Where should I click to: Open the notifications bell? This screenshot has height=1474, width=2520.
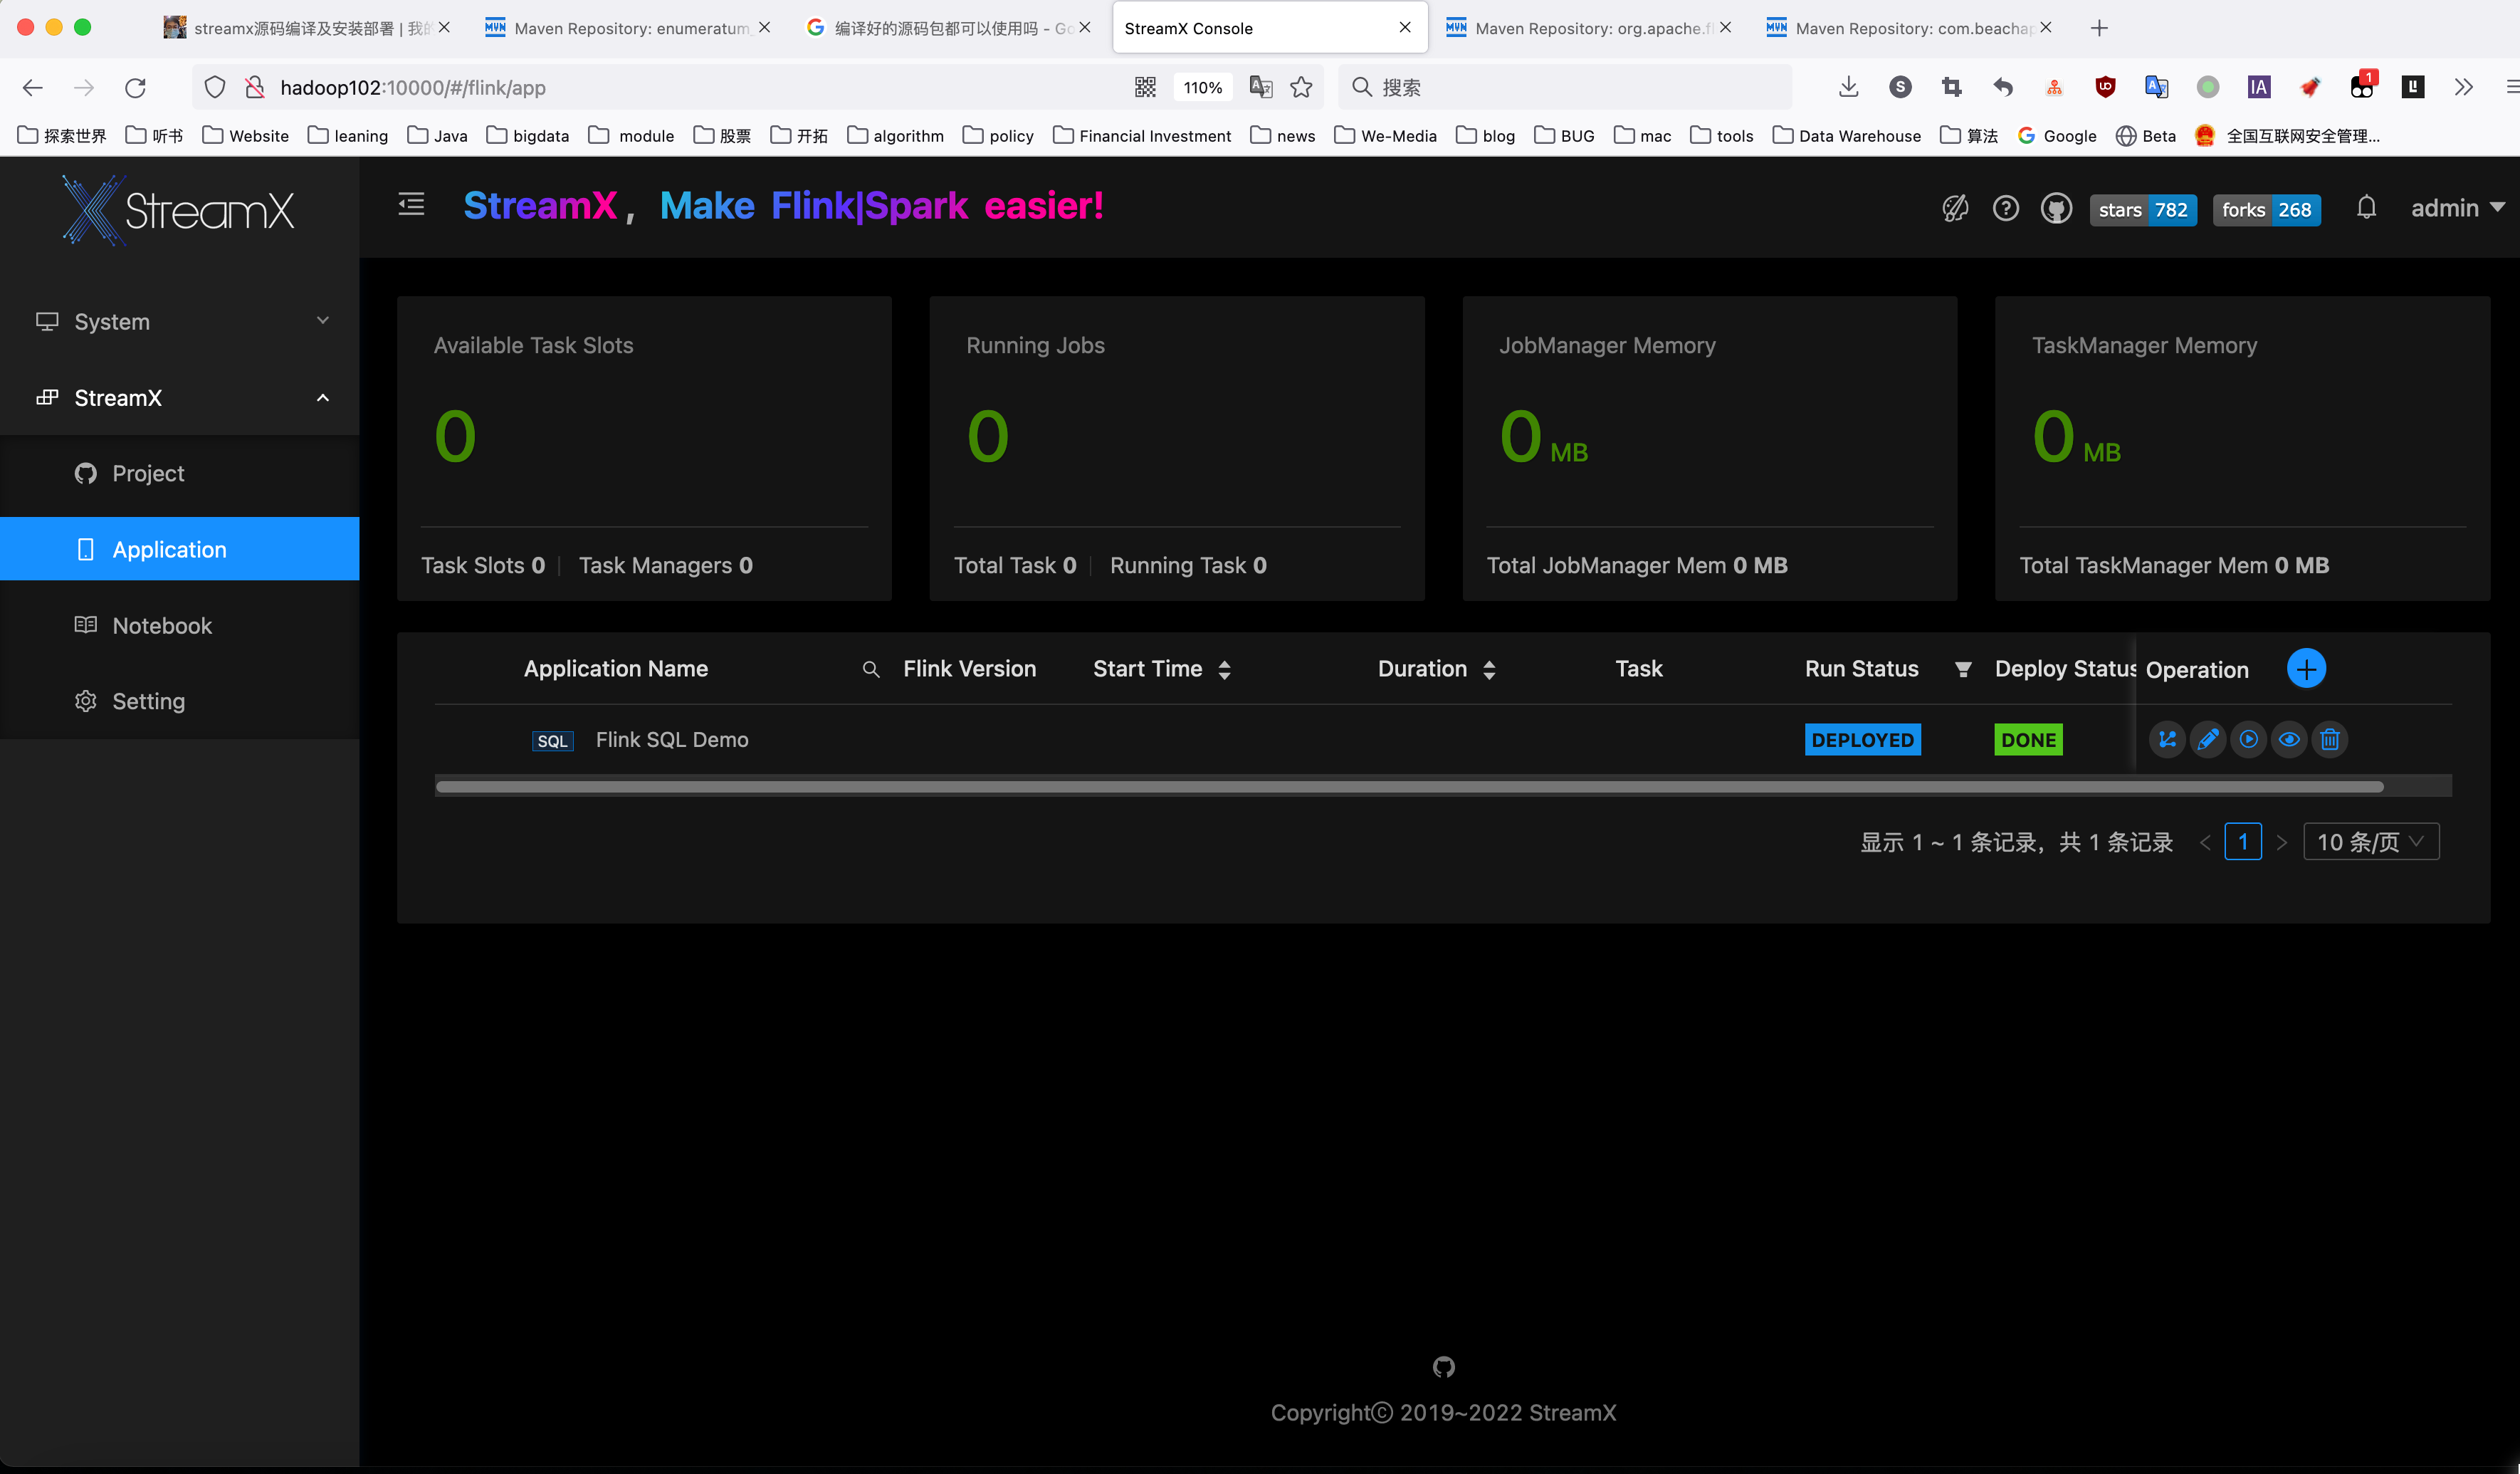coord(2366,208)
